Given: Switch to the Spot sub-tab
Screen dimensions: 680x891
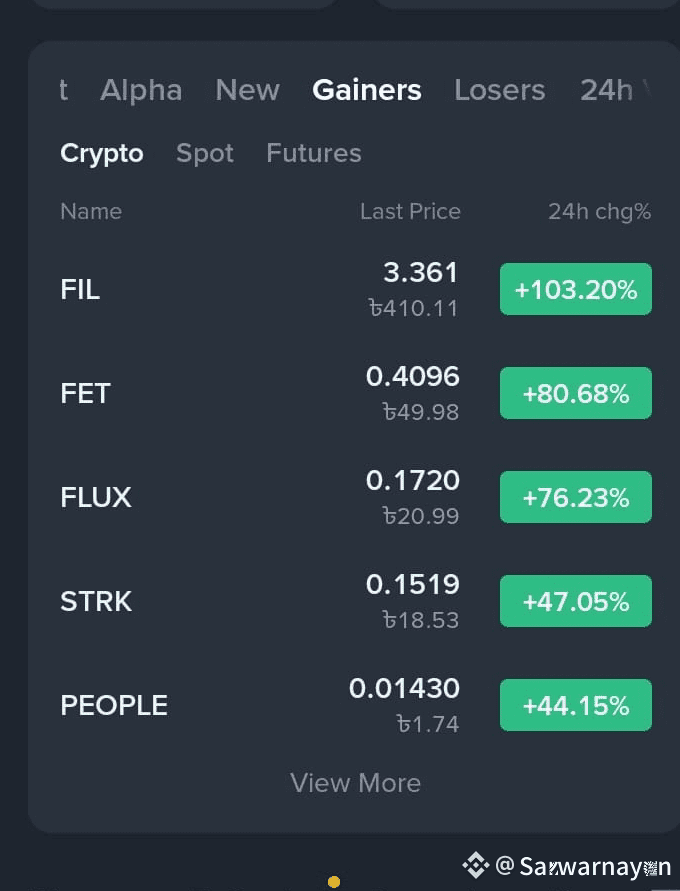Looking at the screenshot, I should tap(205, 153).
